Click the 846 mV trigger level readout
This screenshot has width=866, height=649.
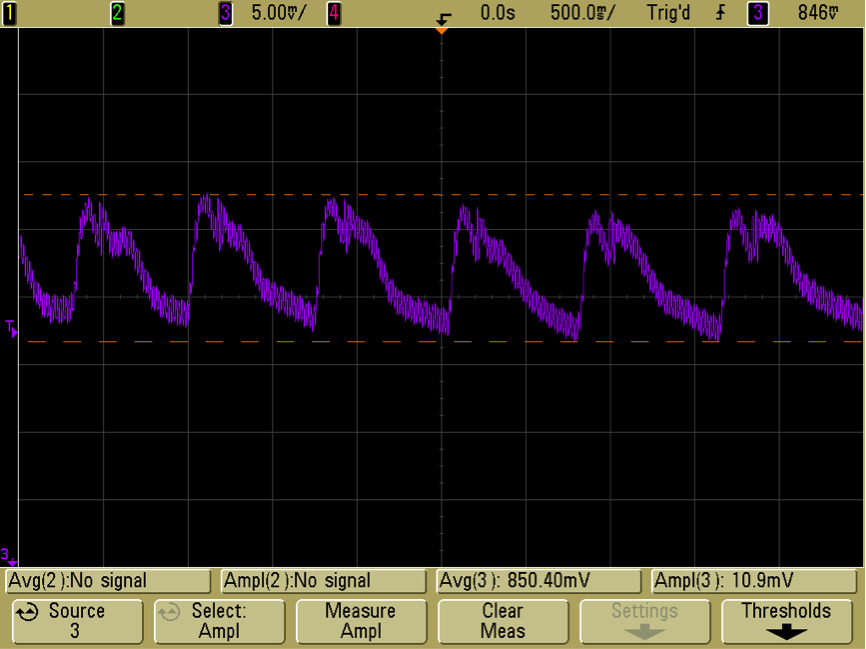[818, 13]
